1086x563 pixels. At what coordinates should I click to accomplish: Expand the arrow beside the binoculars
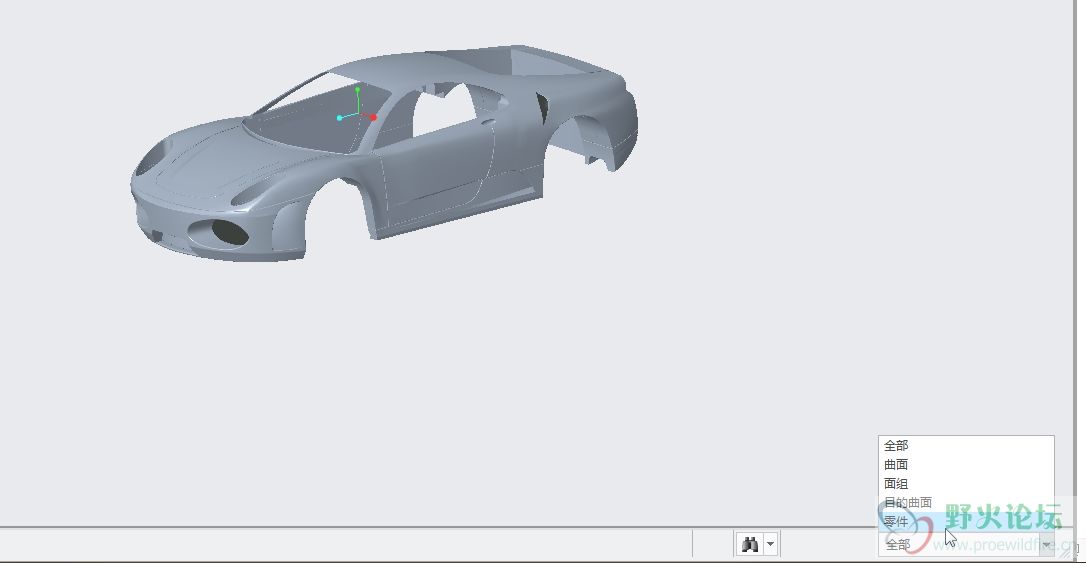pos(770,544)
